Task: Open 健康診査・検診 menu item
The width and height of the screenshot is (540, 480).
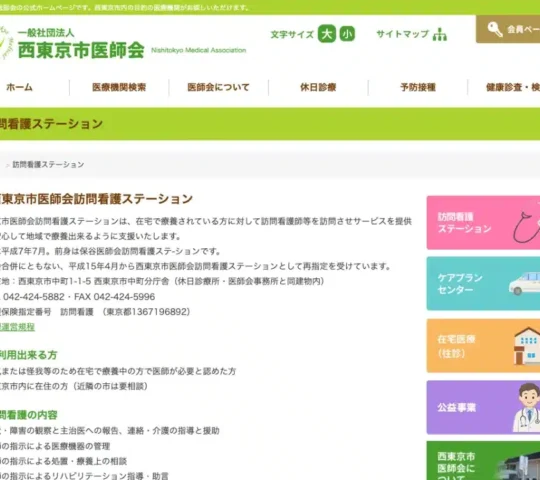Action: pos(513,87)
